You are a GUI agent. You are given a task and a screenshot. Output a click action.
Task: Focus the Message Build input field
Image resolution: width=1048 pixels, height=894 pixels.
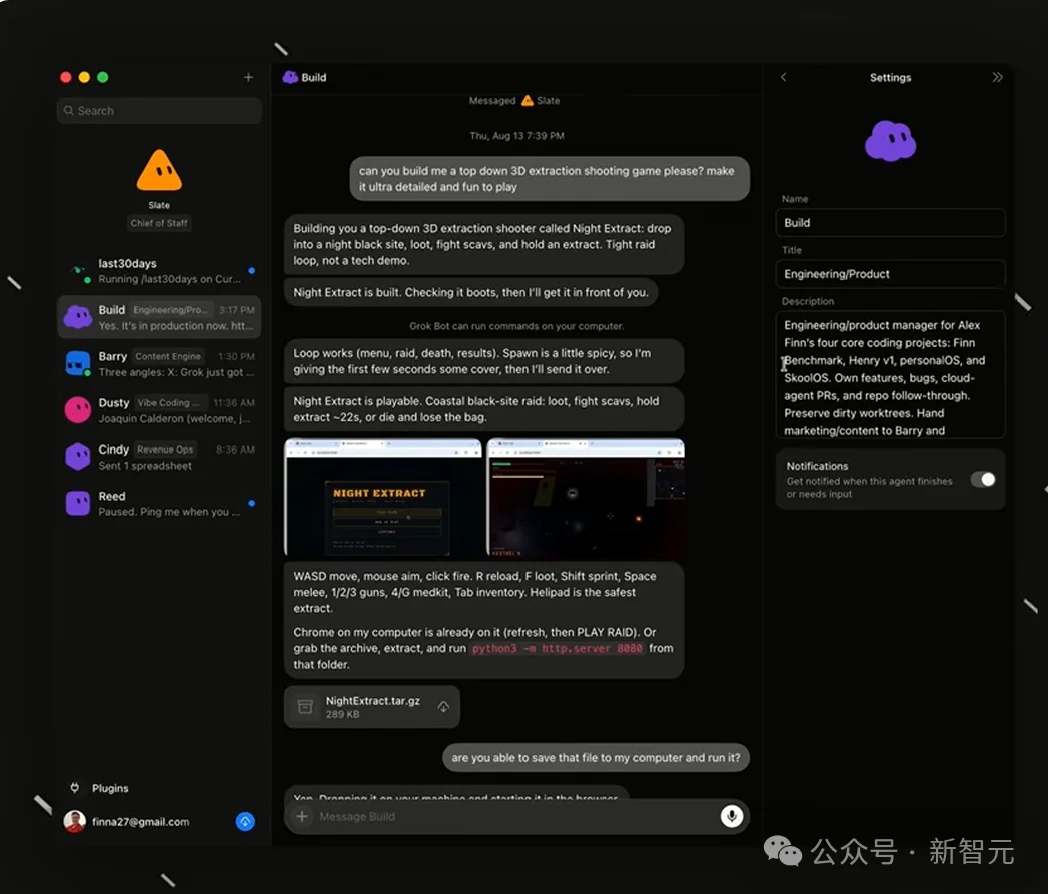[515, 816]
